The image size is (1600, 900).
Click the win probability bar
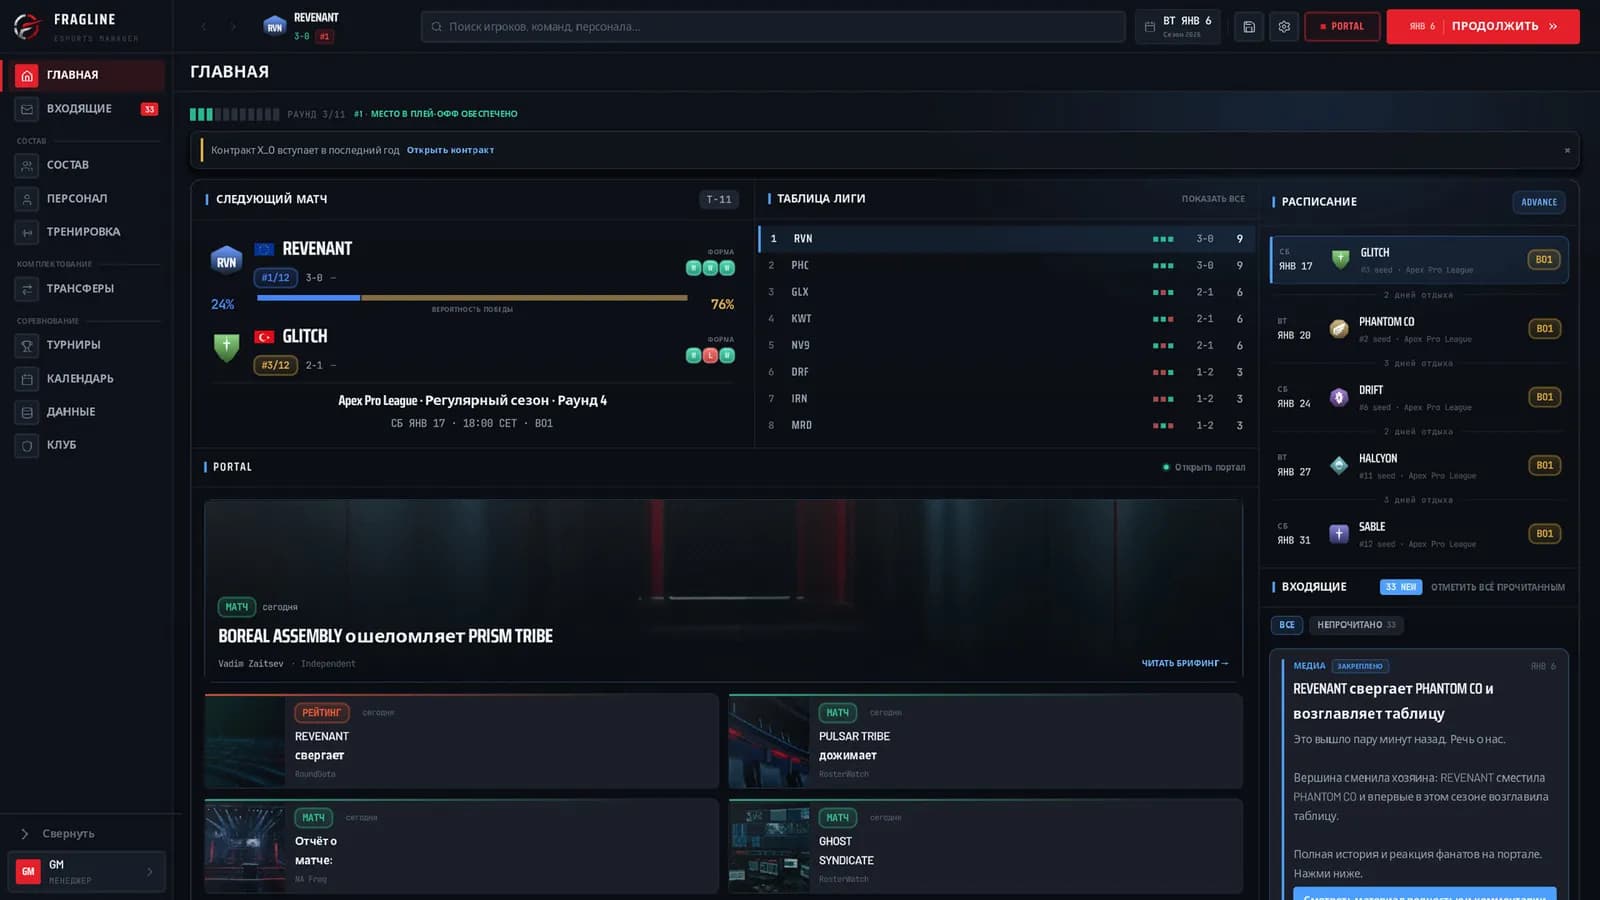[x=472, y=298]
